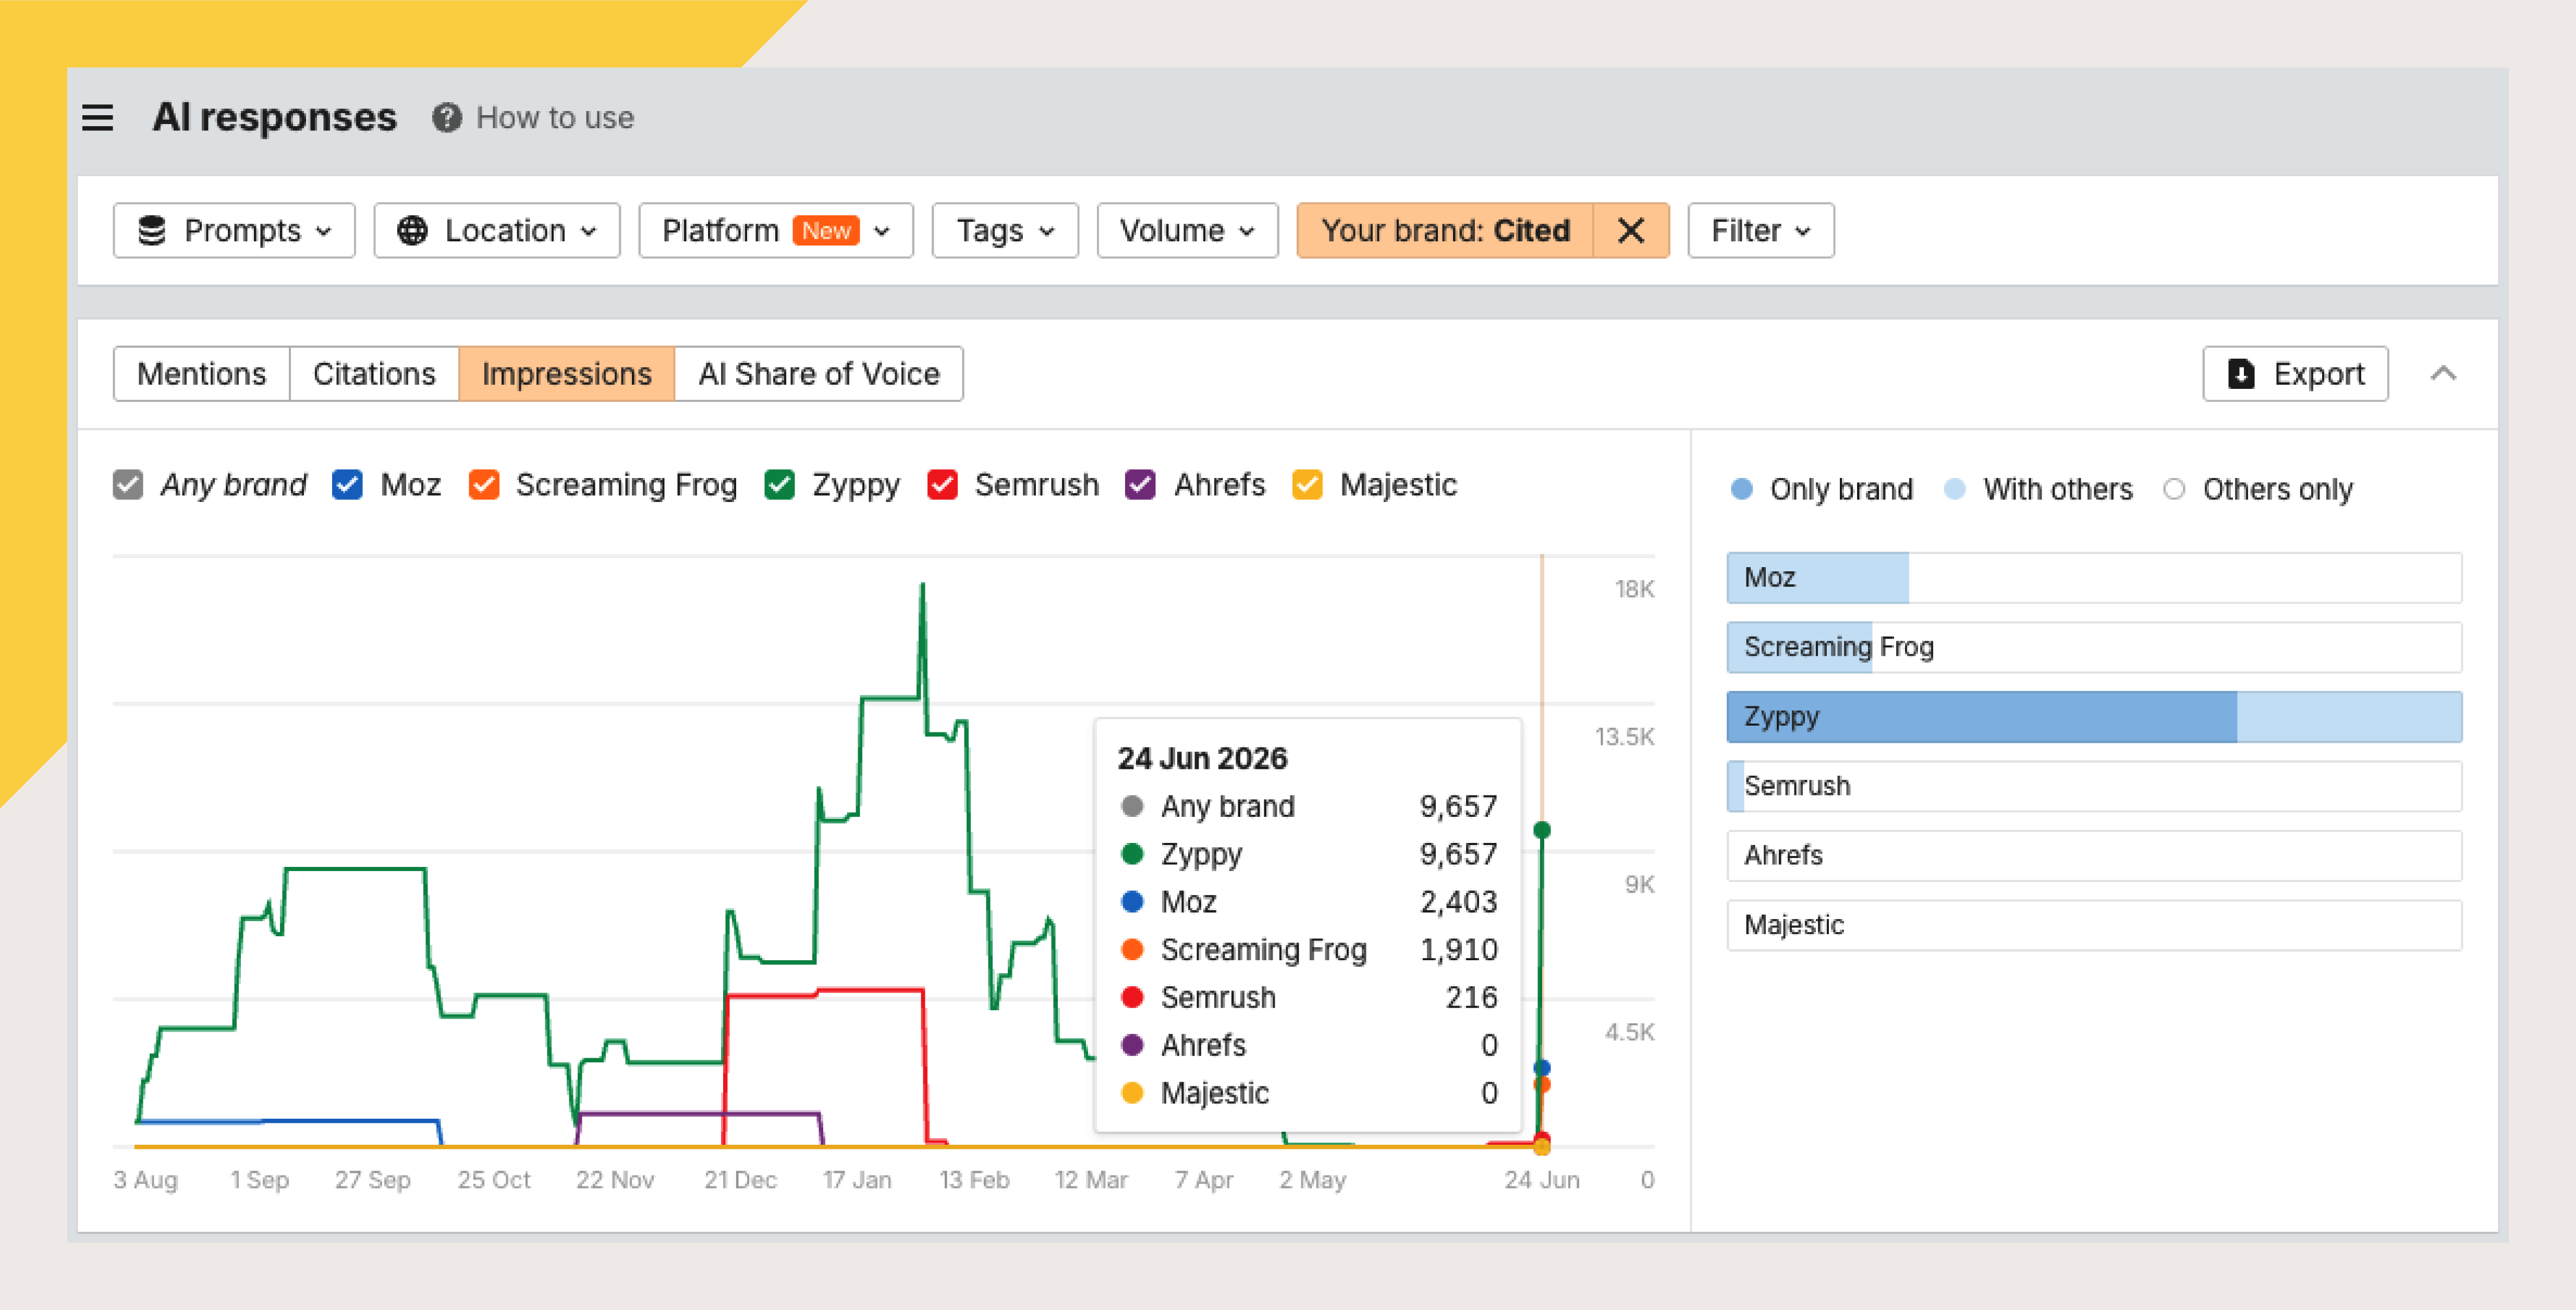Screen dimensions: 2576x1310
Task: Select the Others only legend option
Action: click(2258, 489)
